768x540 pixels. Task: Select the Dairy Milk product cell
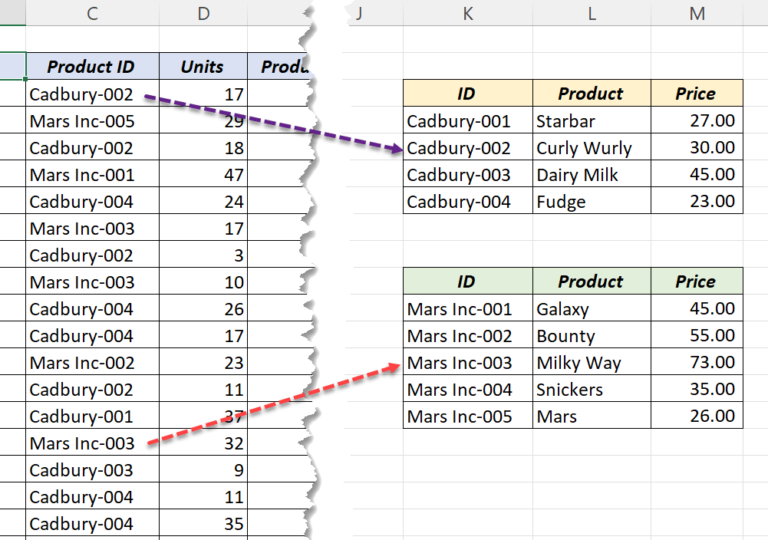point(591,175)
